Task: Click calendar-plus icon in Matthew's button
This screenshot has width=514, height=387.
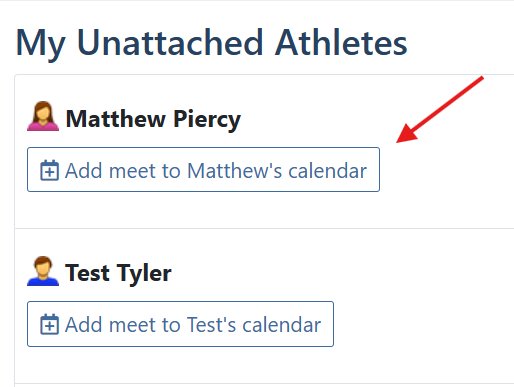Action: (50, 170)
